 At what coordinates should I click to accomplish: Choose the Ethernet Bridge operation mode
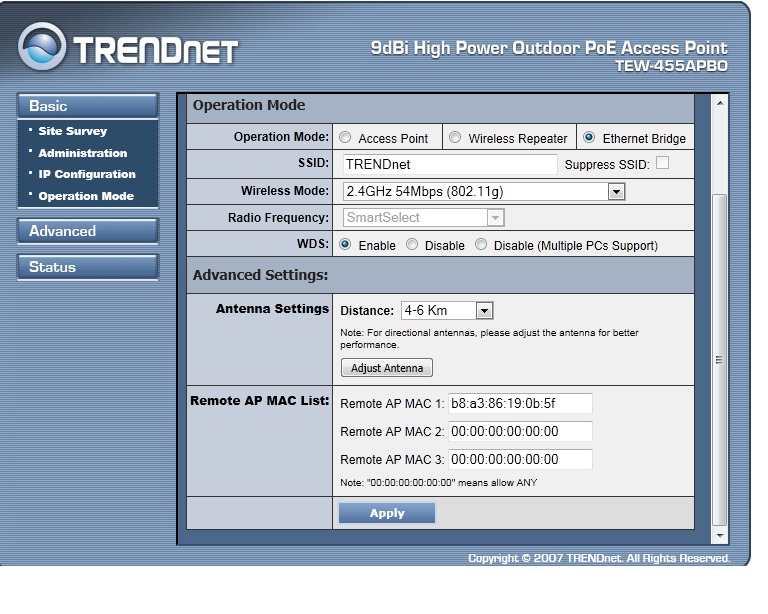click(x=589, y=139)
